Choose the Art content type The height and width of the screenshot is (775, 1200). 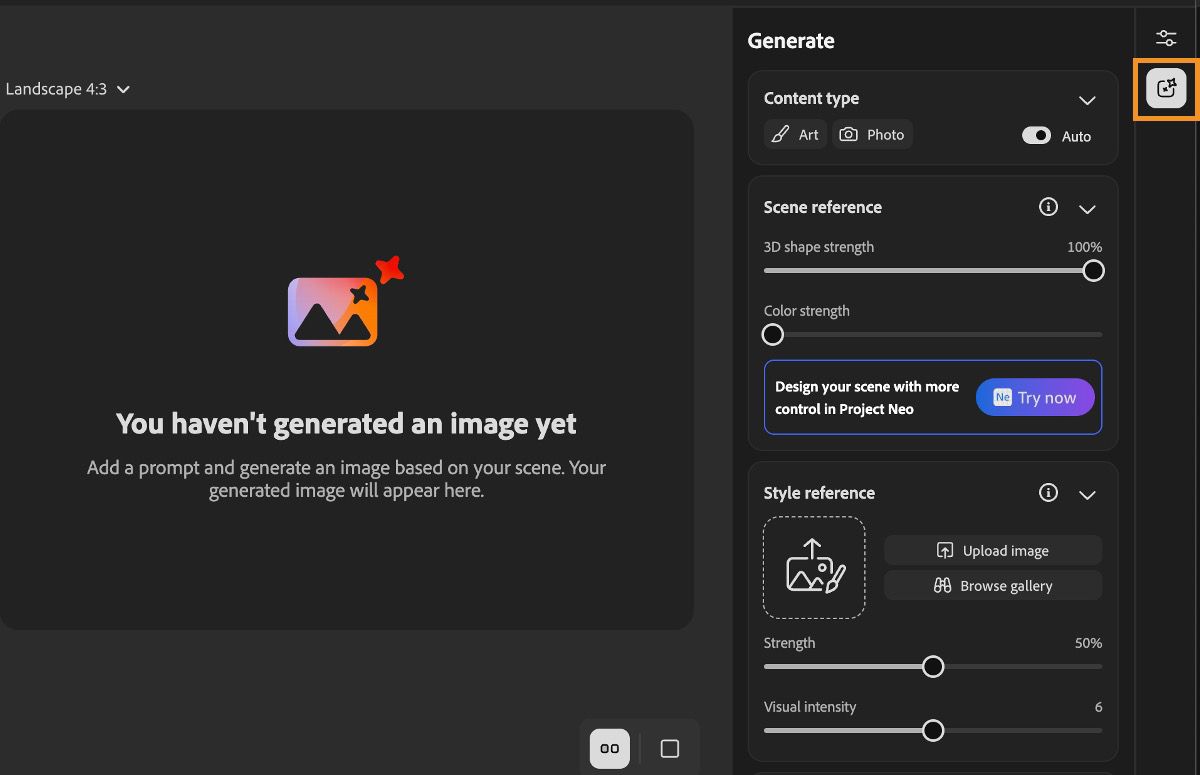coord(795,134)
